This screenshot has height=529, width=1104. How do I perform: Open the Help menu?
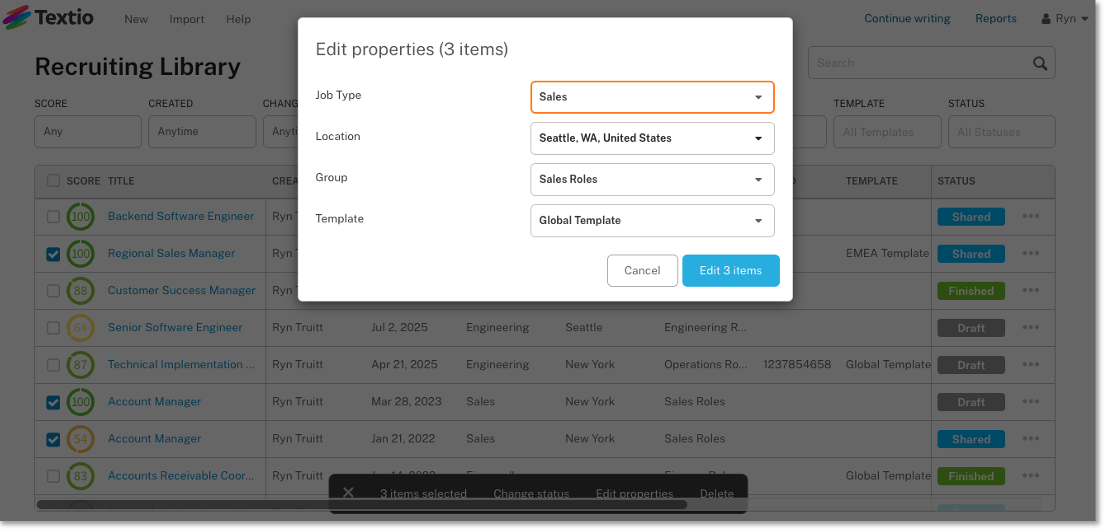239,19
